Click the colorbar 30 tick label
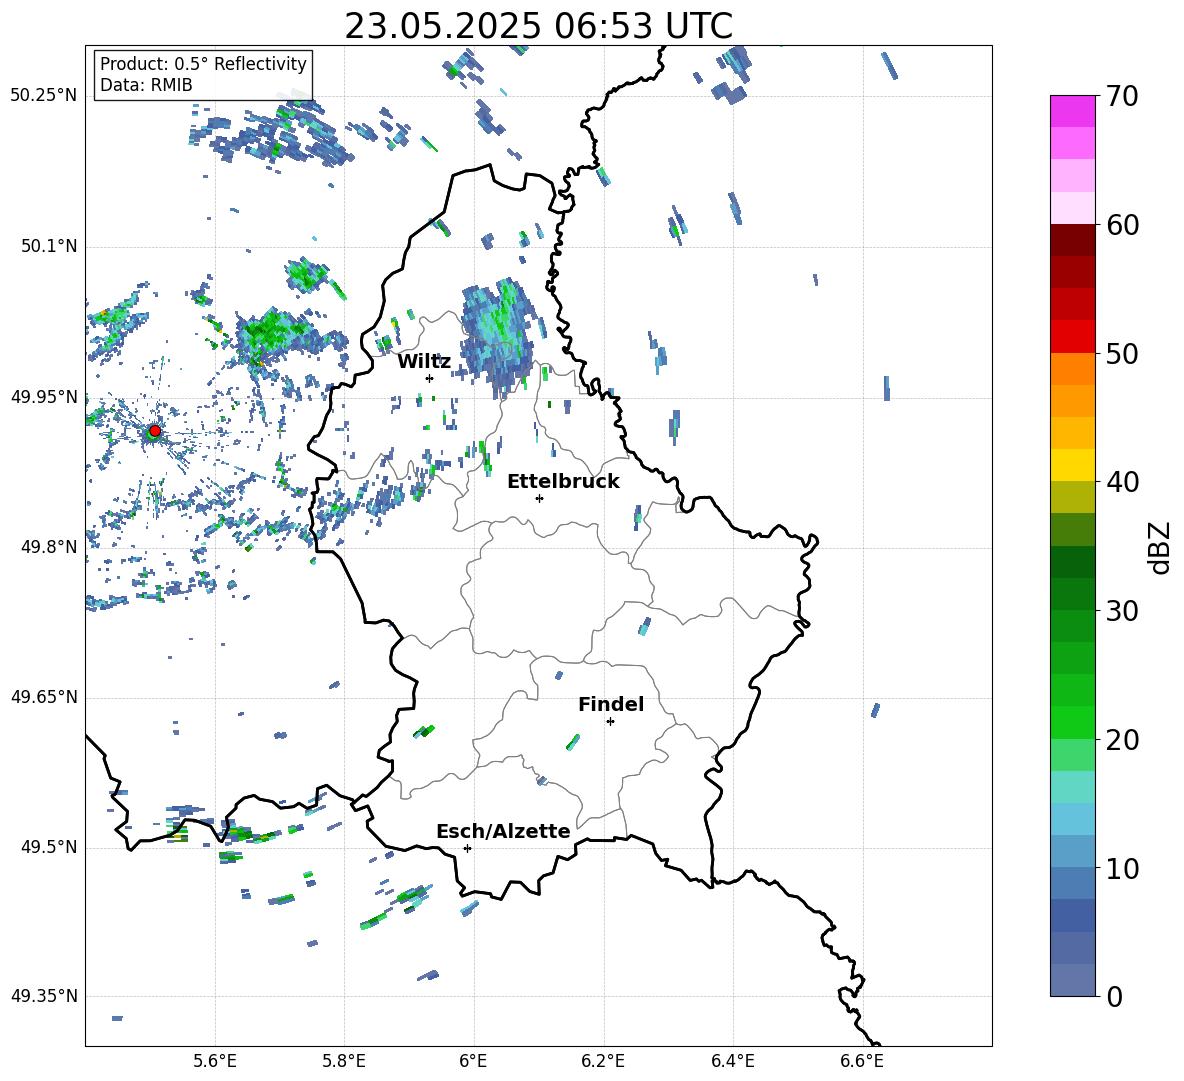Image resolution: width=1184 pixels, height=1081 pixels. point(1123,611)
